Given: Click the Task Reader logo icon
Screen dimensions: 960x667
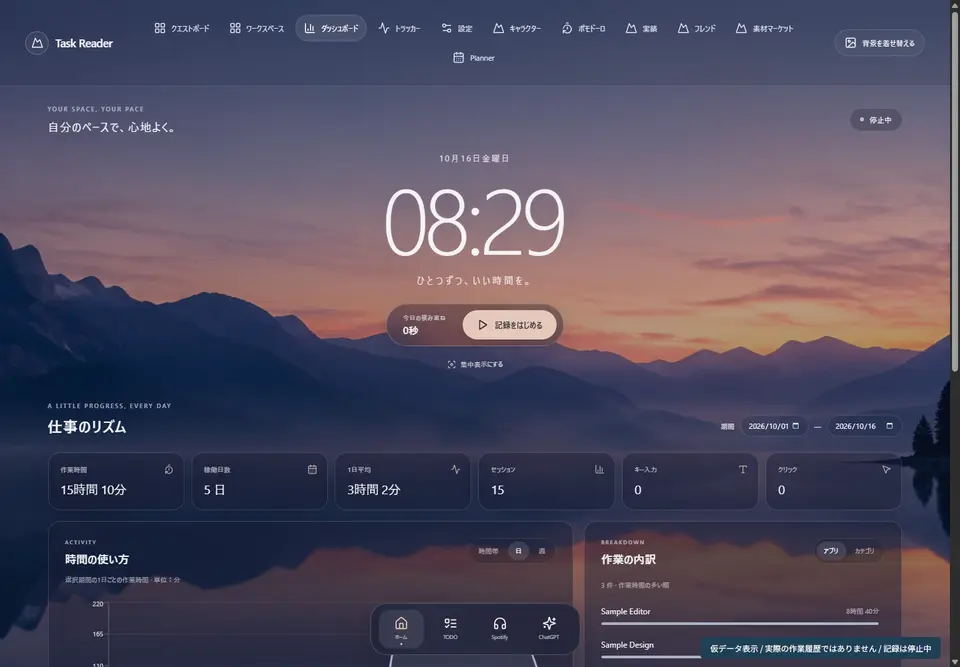Looking at the screenshot, I should [x=37, y=43].
